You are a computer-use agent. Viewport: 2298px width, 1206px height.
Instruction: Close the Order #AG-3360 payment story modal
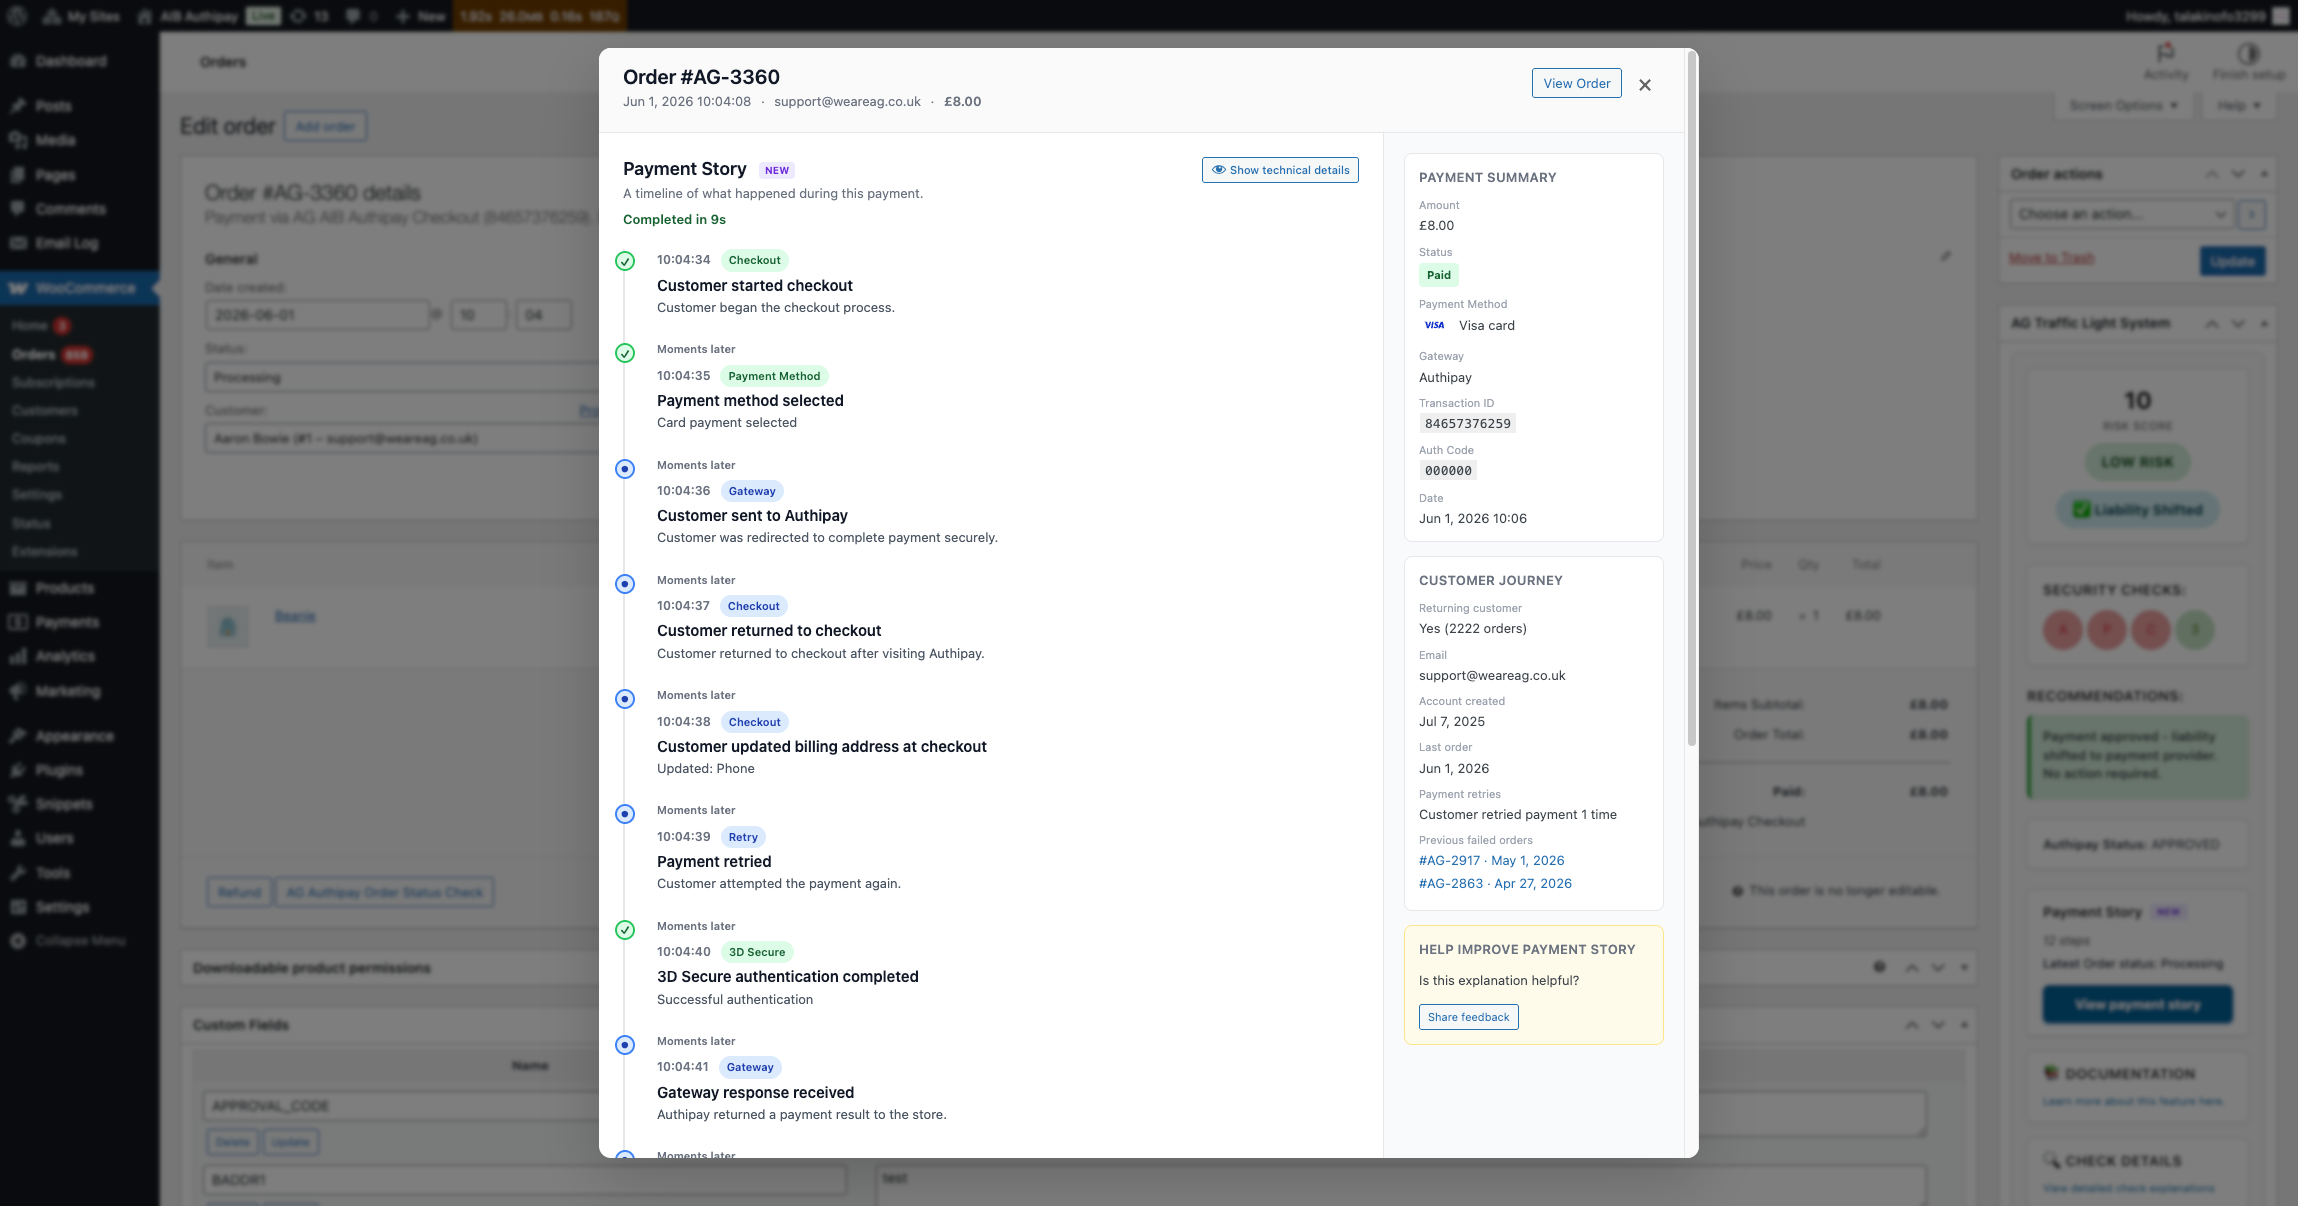pos(1645,85)
